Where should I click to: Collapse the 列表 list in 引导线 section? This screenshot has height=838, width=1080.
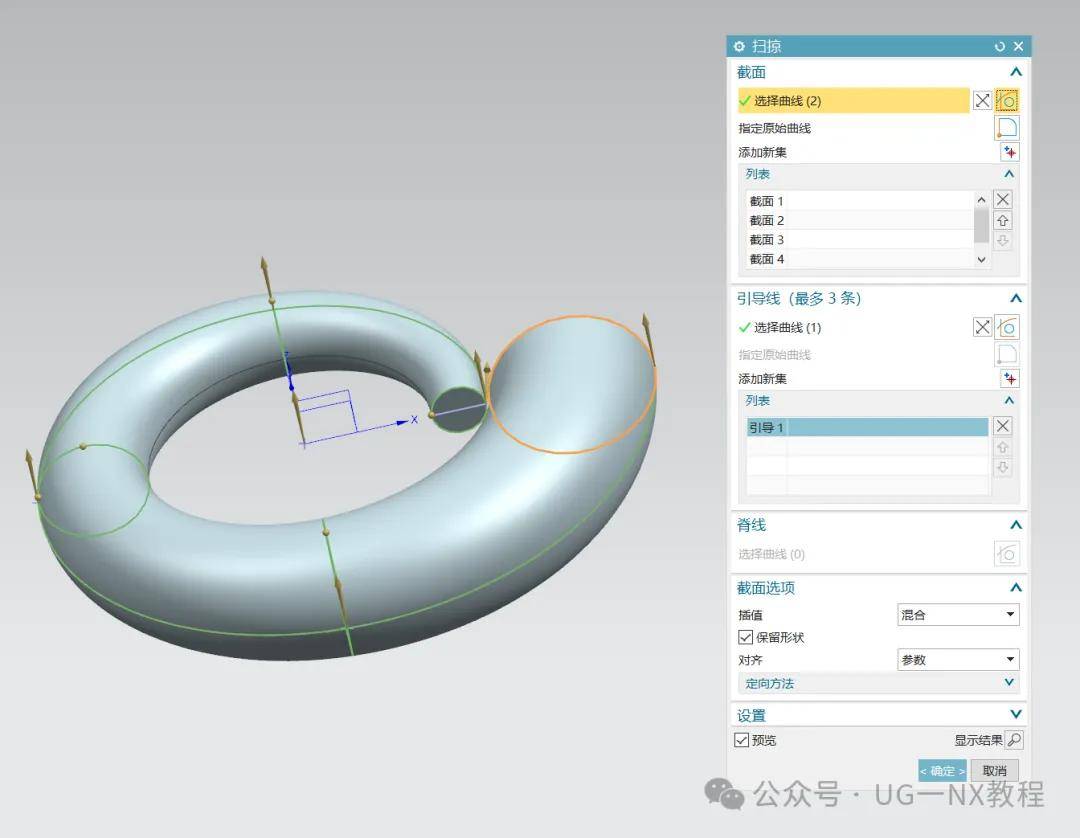(x=1009, y=401)
